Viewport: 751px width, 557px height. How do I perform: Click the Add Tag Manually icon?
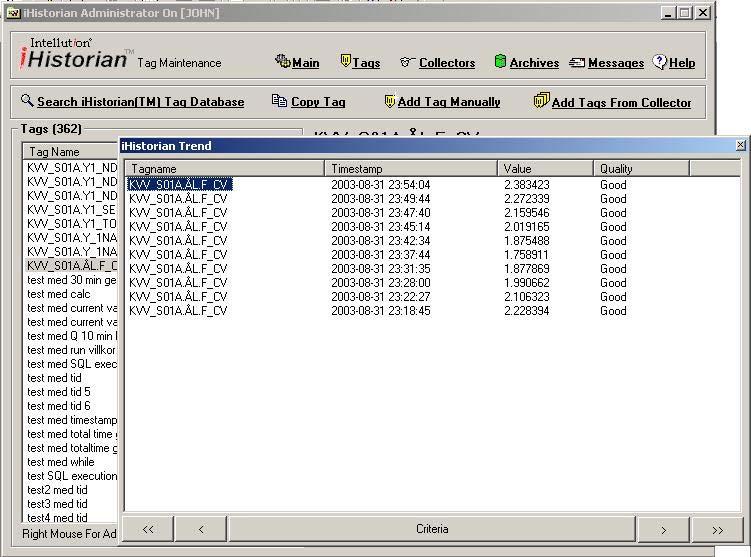(390, 101)
